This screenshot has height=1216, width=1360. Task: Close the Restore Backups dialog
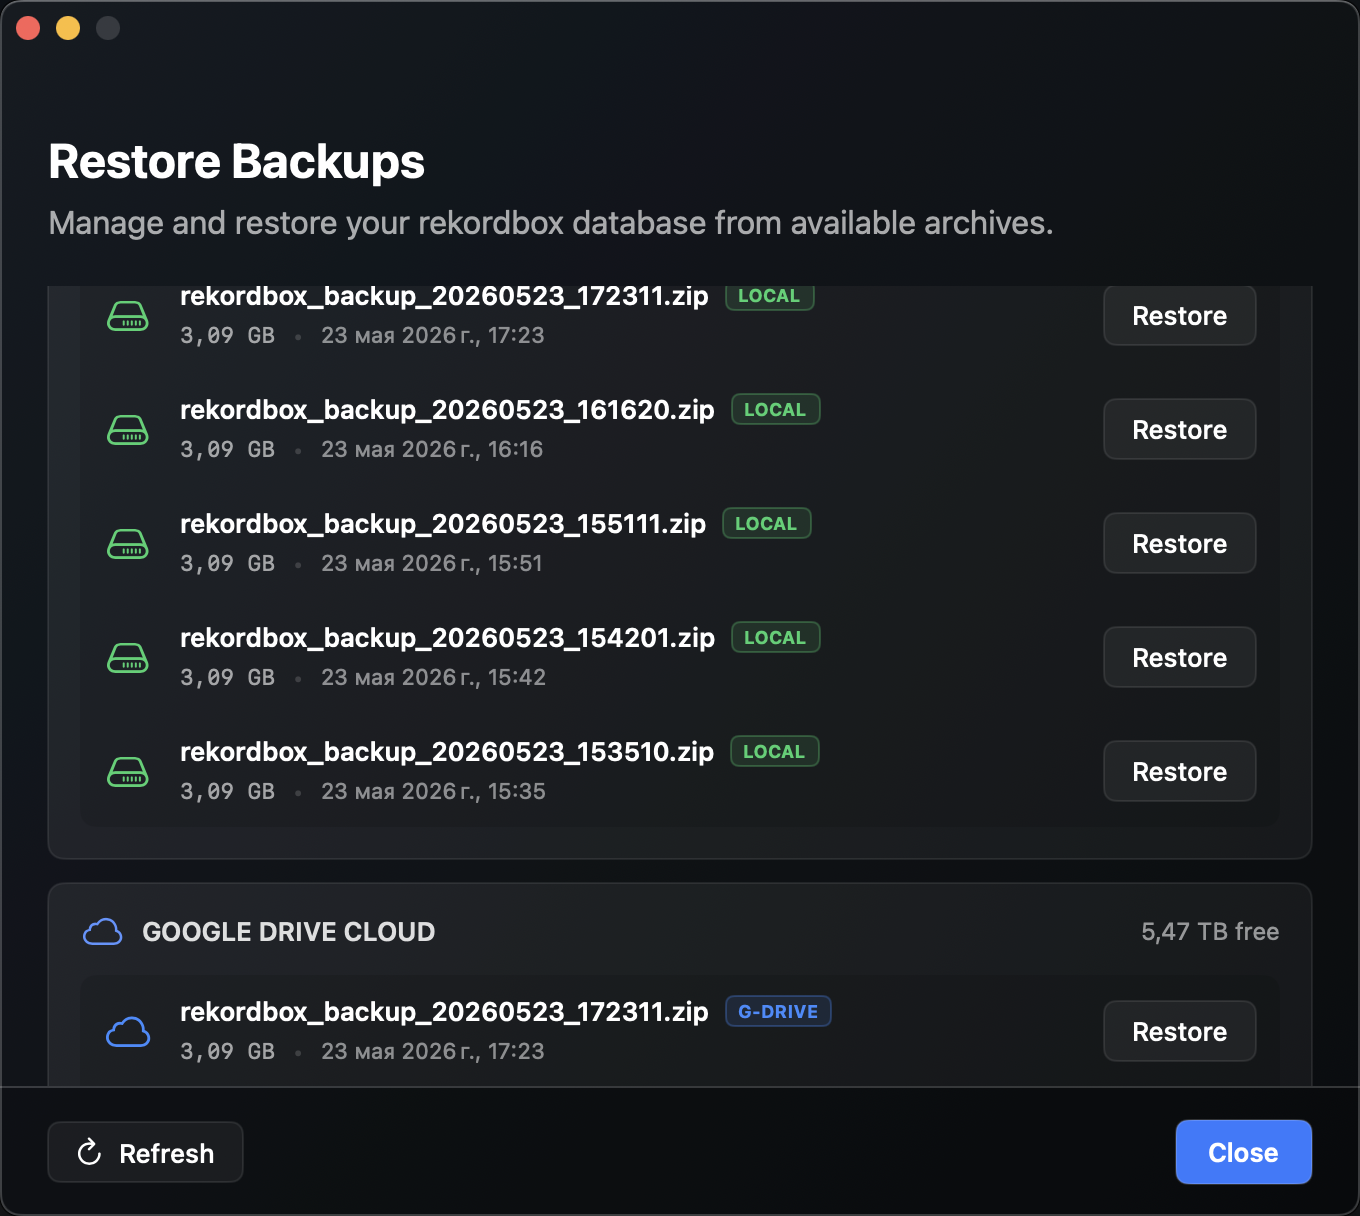[1243, 1152]
